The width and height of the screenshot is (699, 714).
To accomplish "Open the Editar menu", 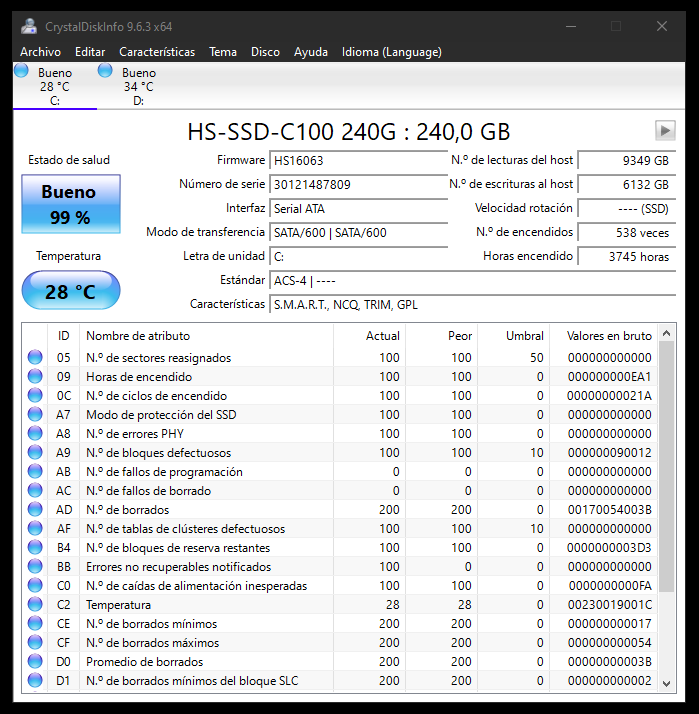I will (90, 52).
